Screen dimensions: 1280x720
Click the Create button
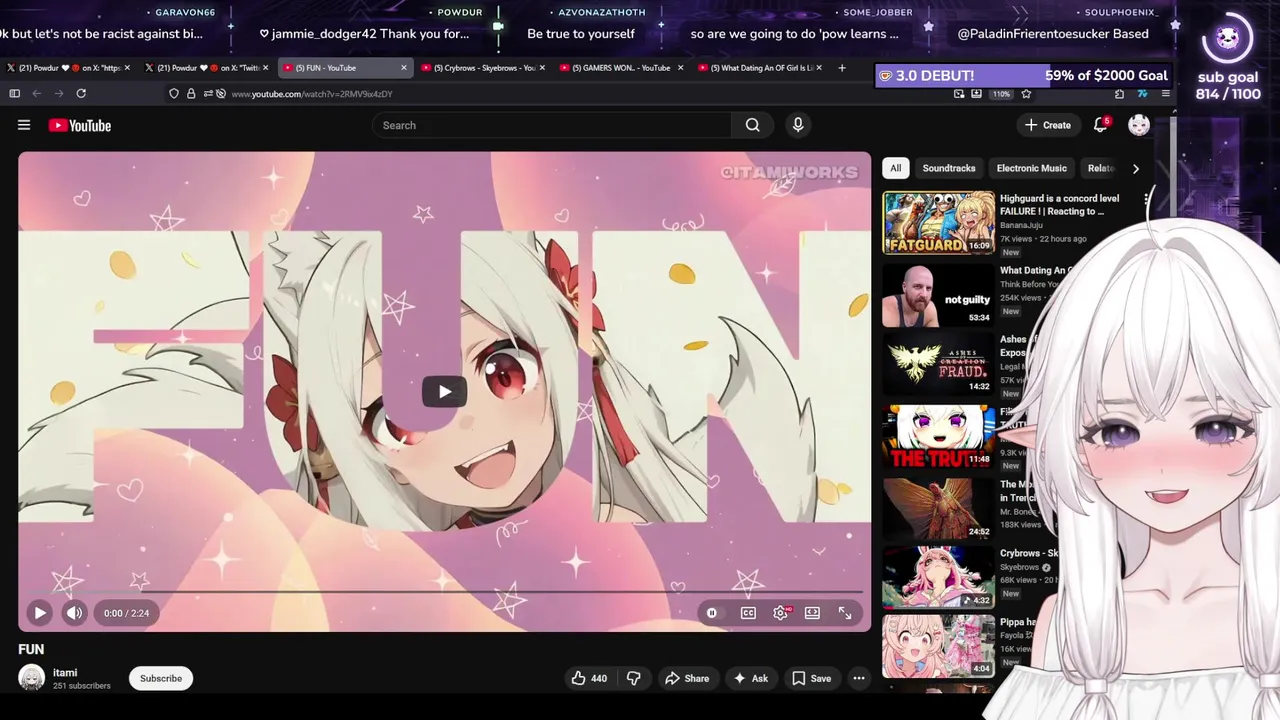[x=1048, y=125]
